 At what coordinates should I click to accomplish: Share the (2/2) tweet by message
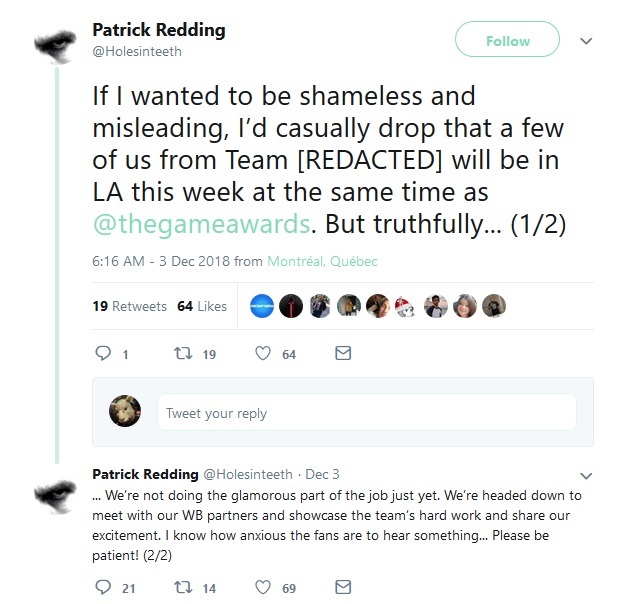tap(342, 588)
